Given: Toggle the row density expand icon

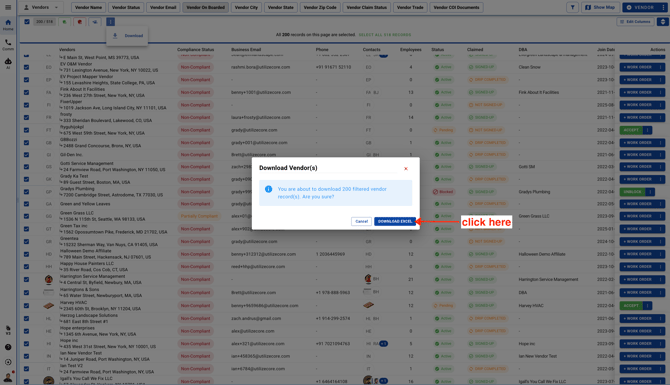Looking at the screenshot, I should [x=663, y=22].
